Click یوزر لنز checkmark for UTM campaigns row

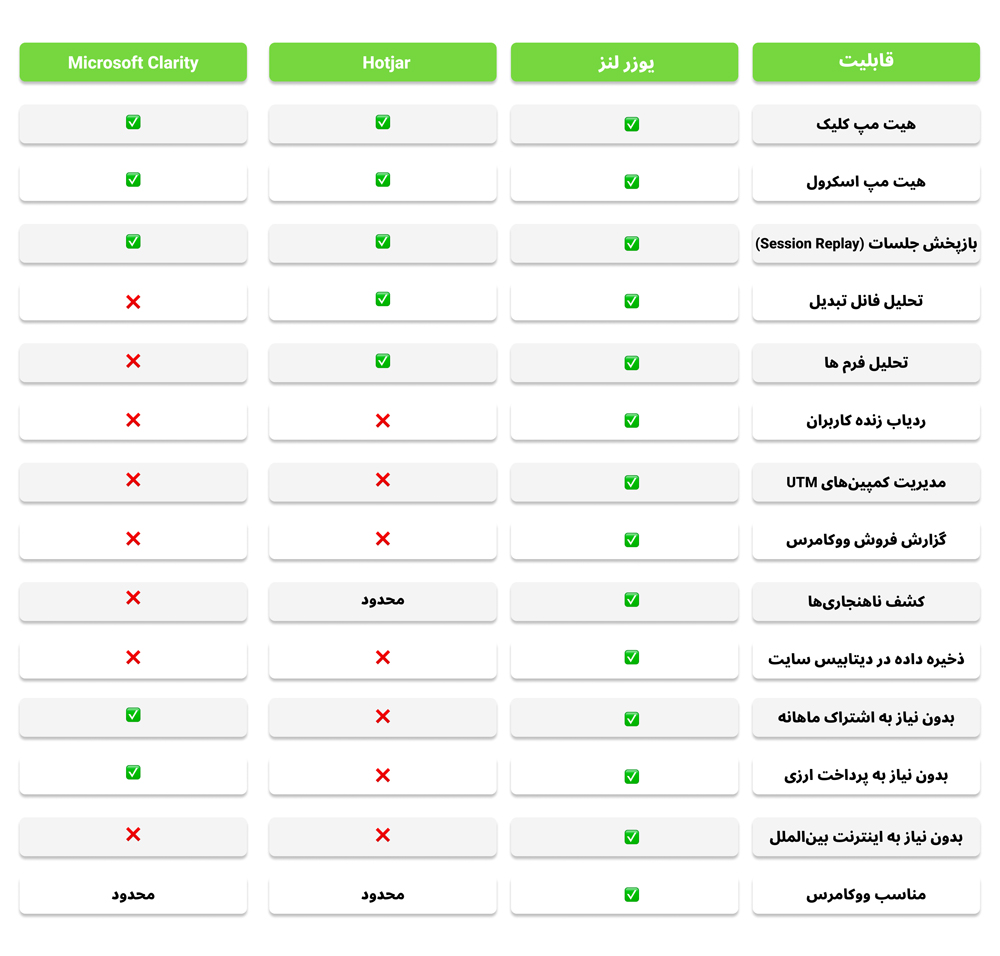pyautogui.click(x=631, y=482)
